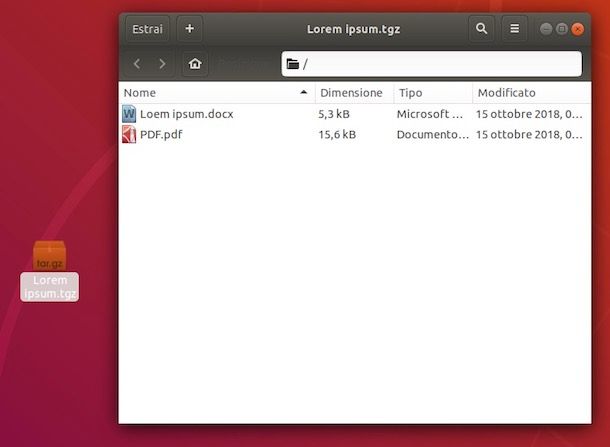The image size is (610, 447).
Task: Sort by the Dimensione column header
Action: coord(354,93)
